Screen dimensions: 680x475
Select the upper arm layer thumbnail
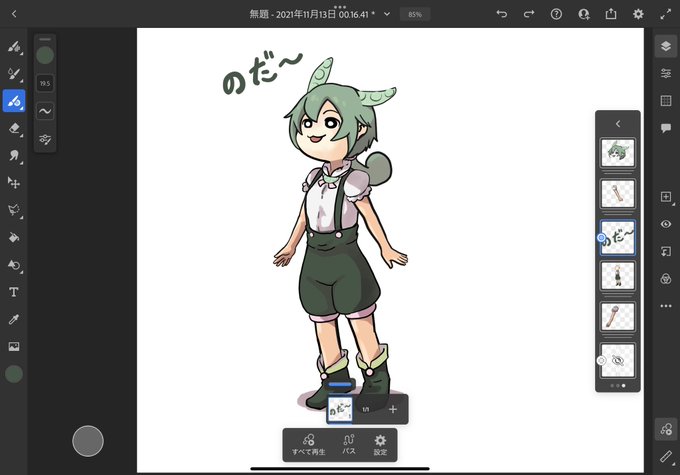(x=618, y=193)
